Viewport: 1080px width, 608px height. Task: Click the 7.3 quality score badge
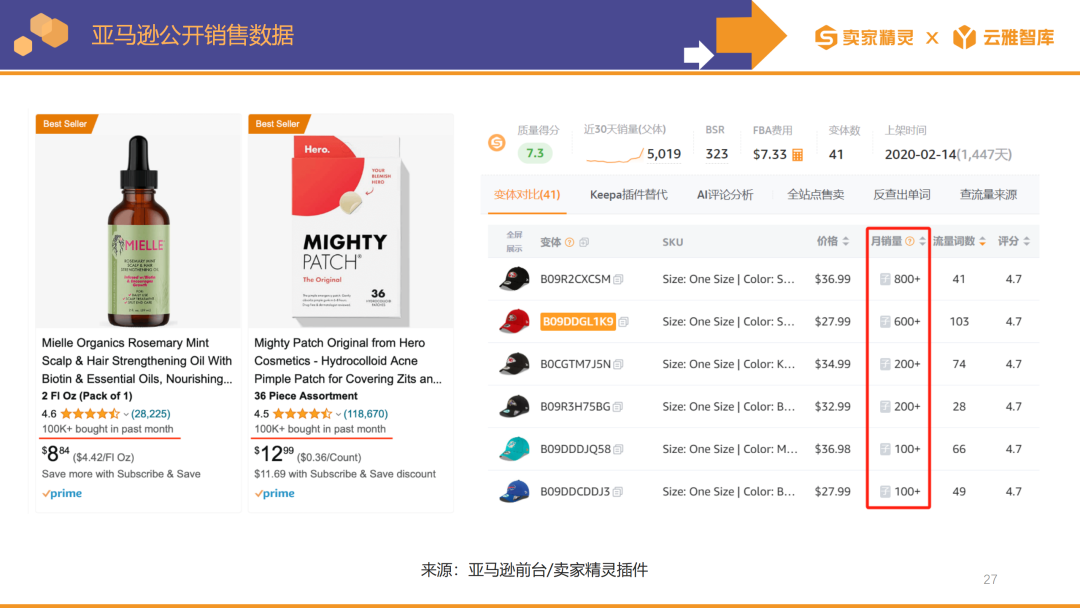click(534, 153)
